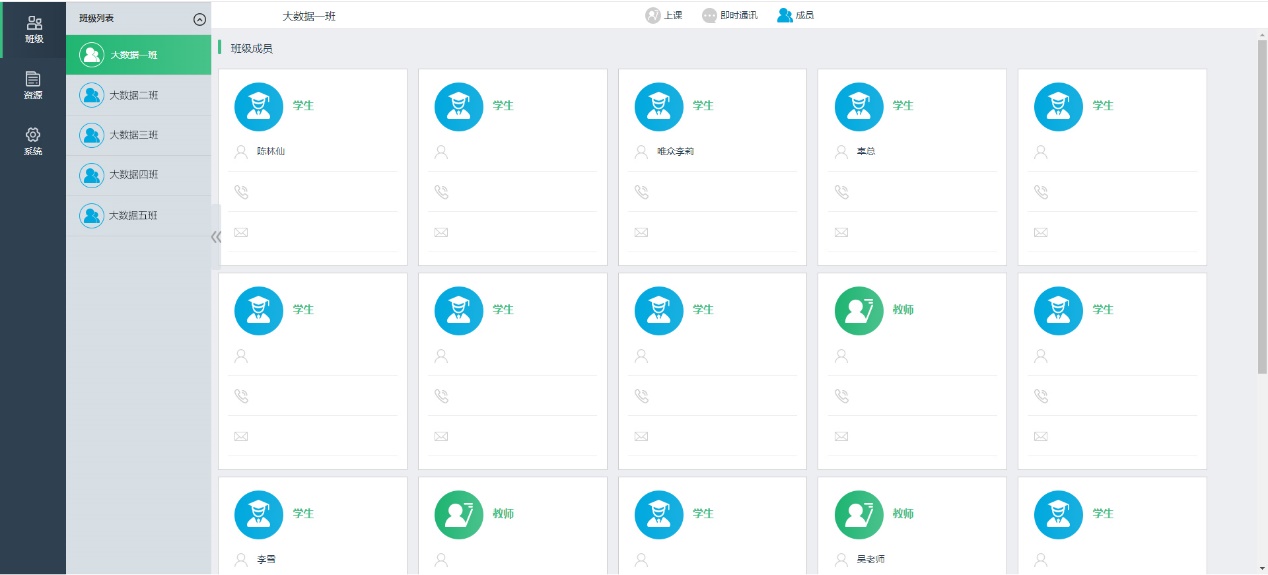Switch to the 上课 tab
The width and height of the screenshot is (1268, 575).
click(x=664, y=15)
